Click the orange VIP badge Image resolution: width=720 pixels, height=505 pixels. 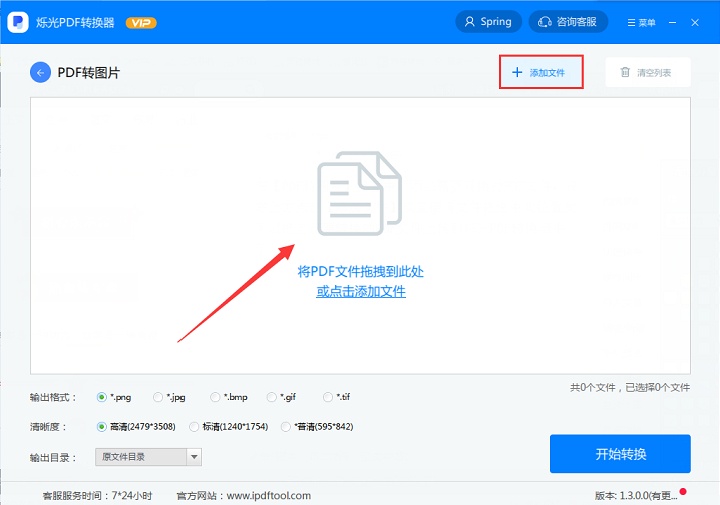point(141,22)
